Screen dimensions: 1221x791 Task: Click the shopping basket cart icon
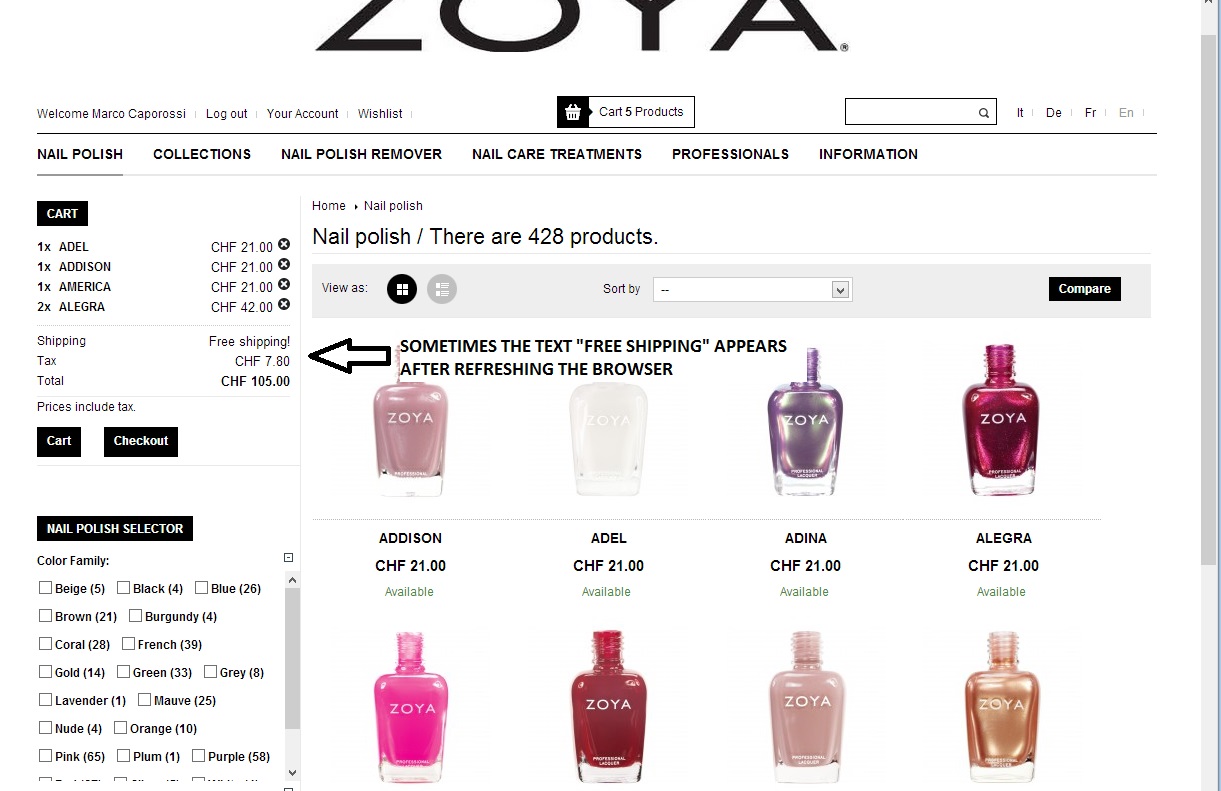click(x=573, y=112)
